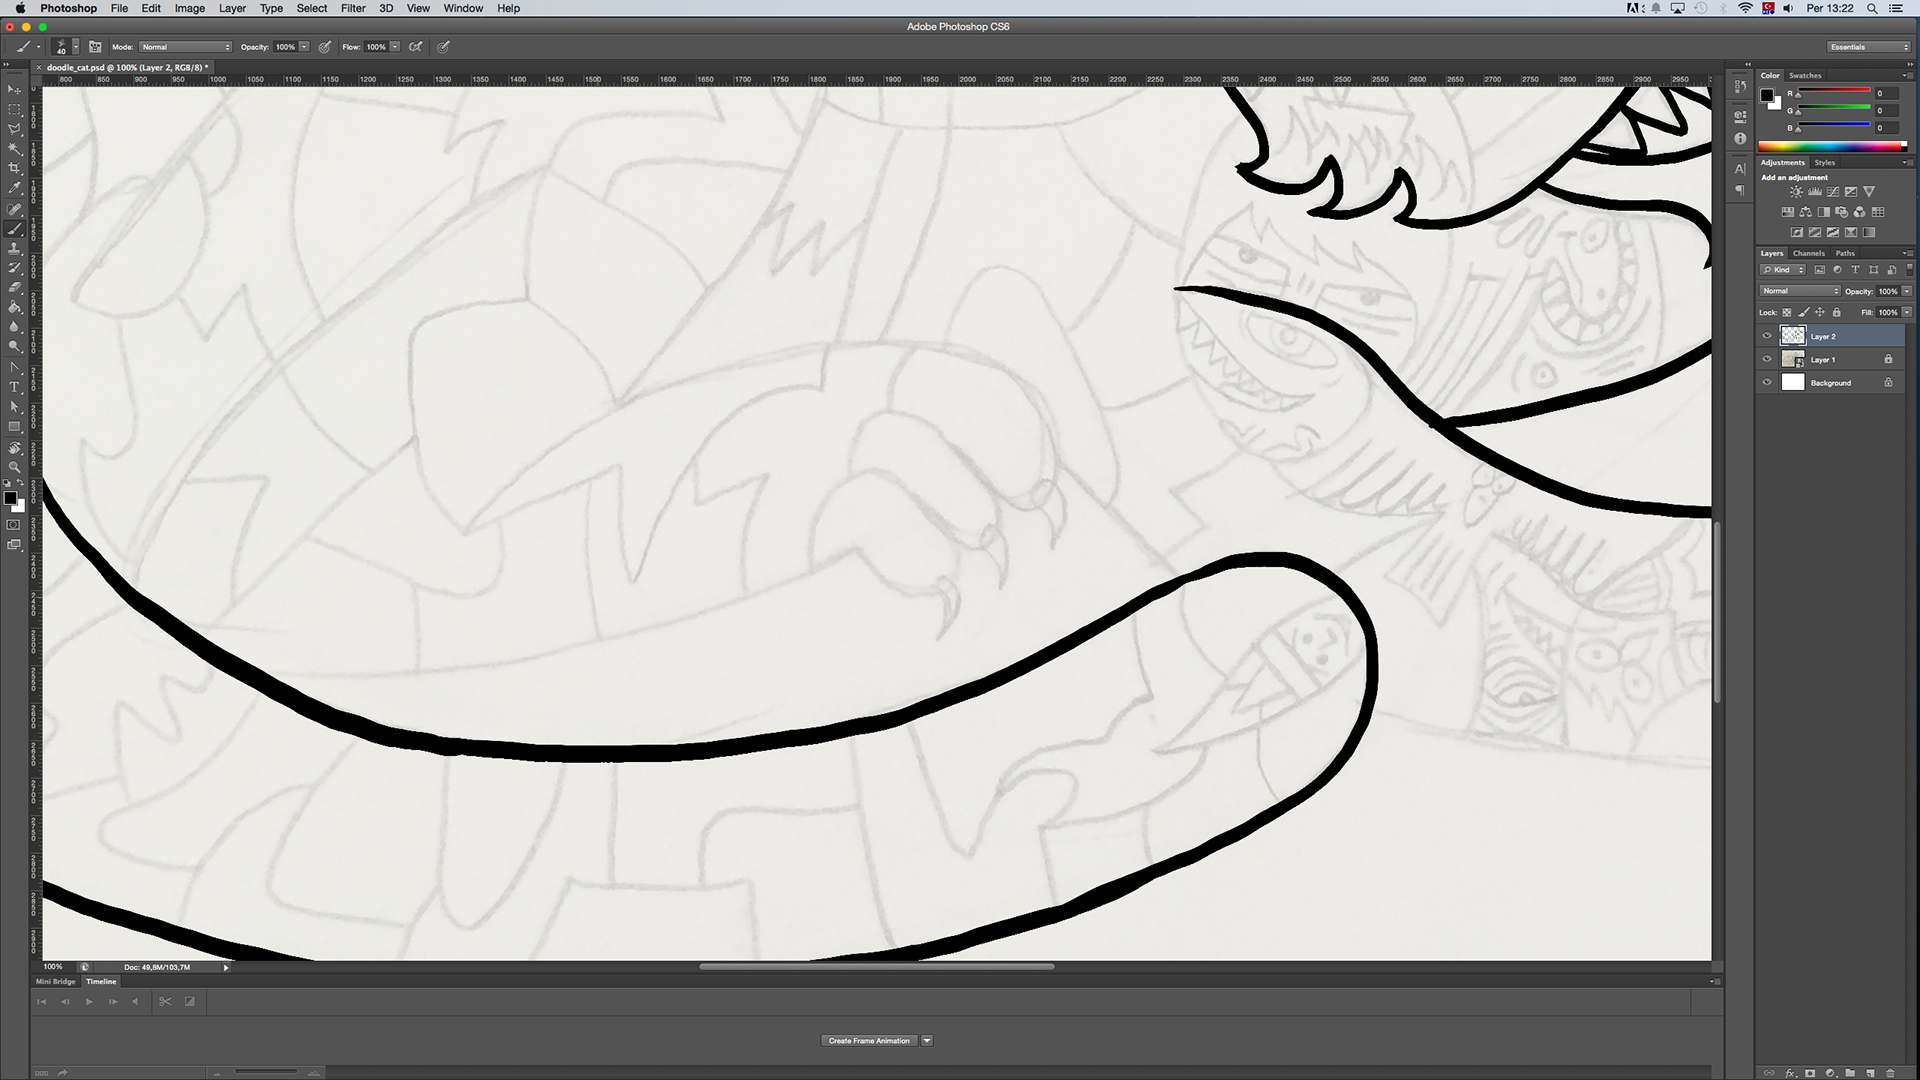Open the Filter menu
1920x1080 pixels.
click(353, 8)
